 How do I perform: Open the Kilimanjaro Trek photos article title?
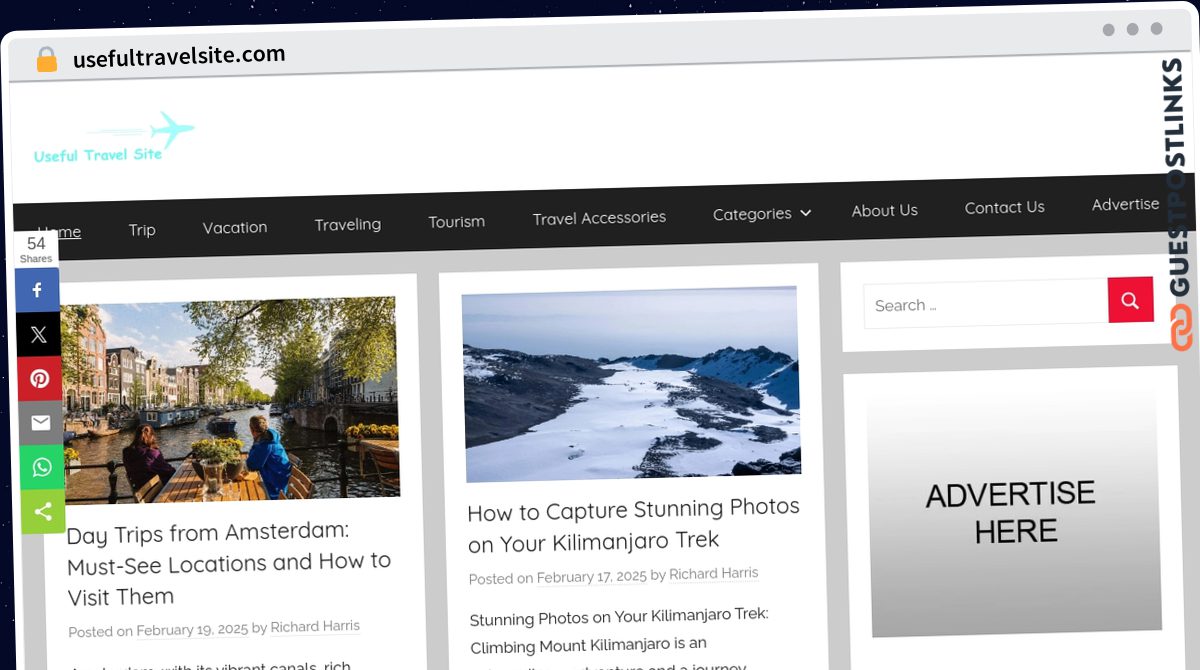pos(633,525)
